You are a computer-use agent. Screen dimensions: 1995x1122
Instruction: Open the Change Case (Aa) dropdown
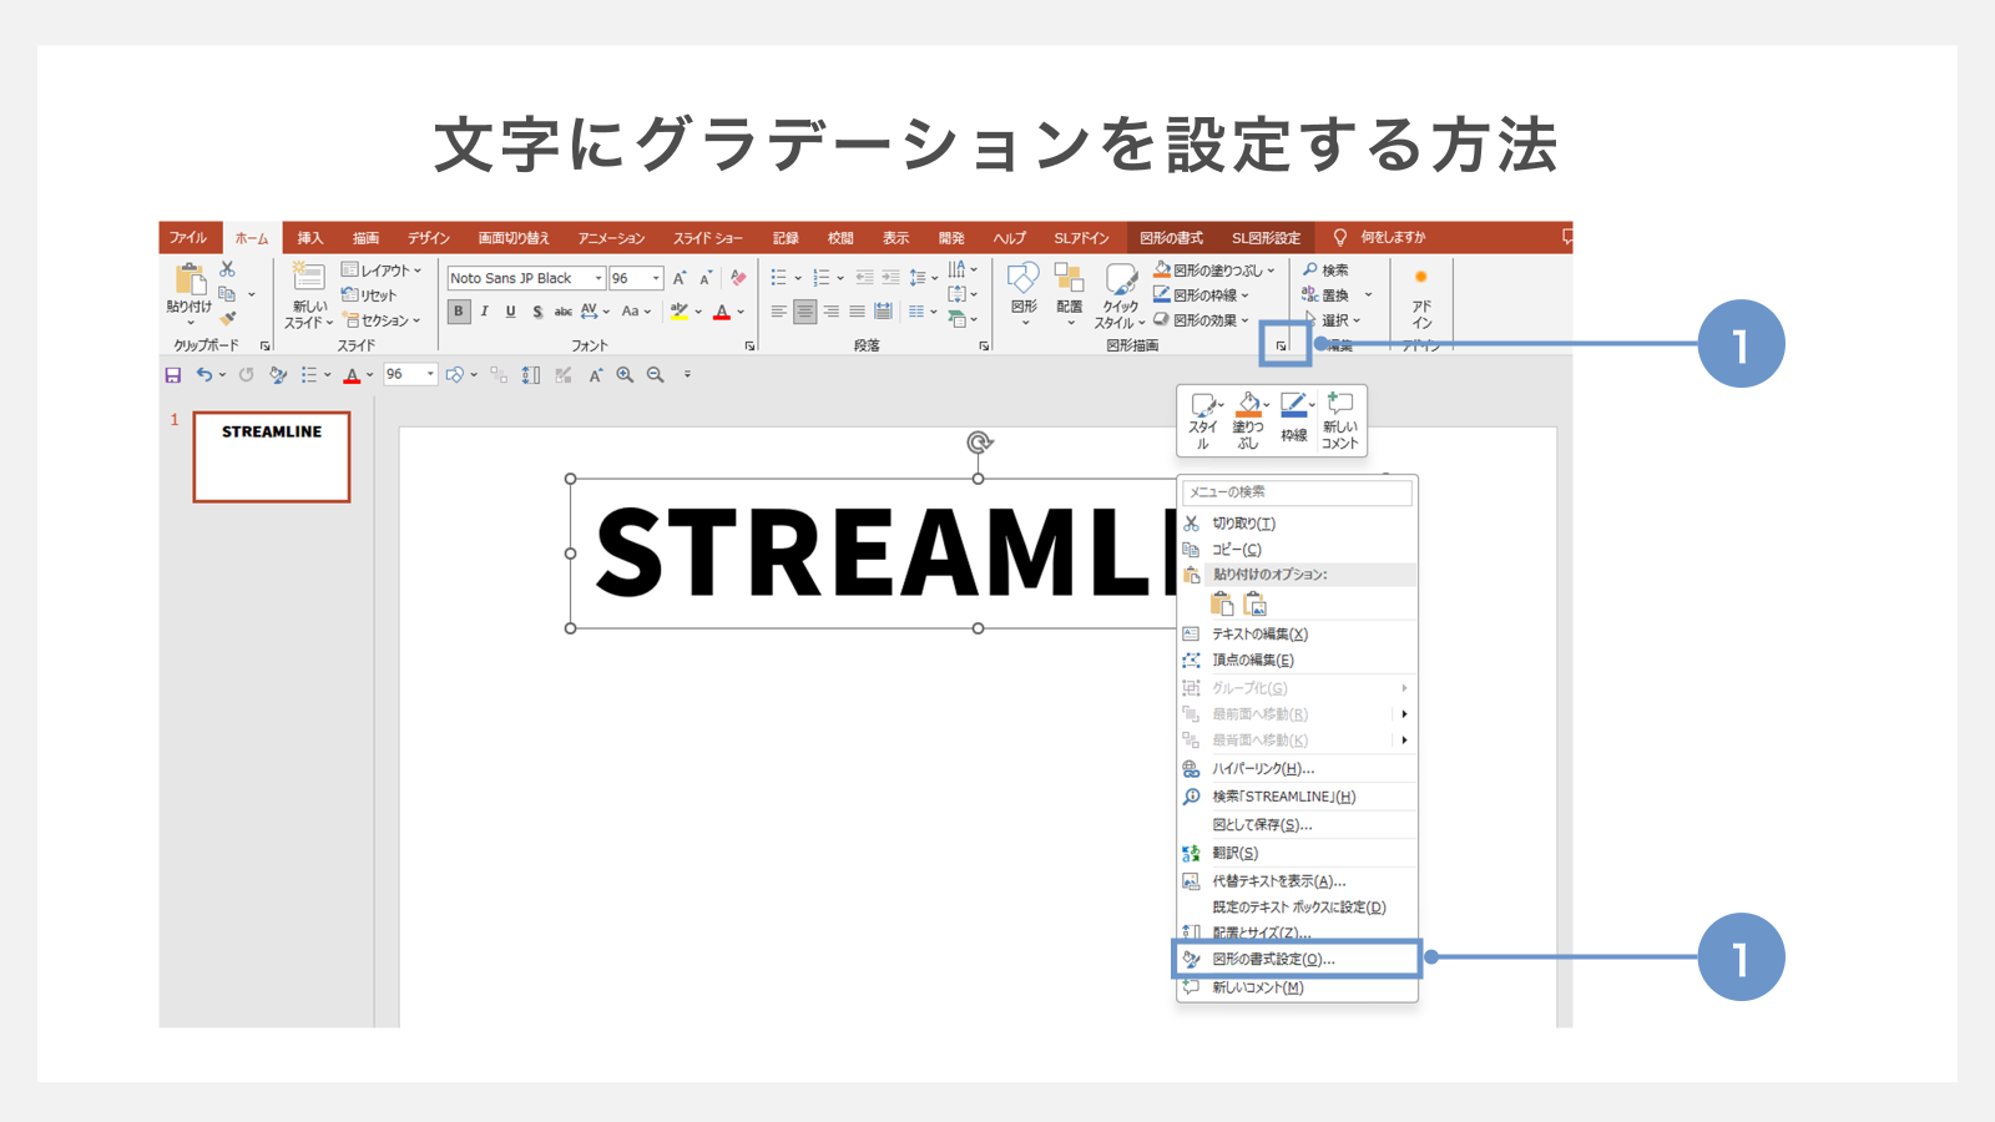pyautogui.click(x=636, y=312)
